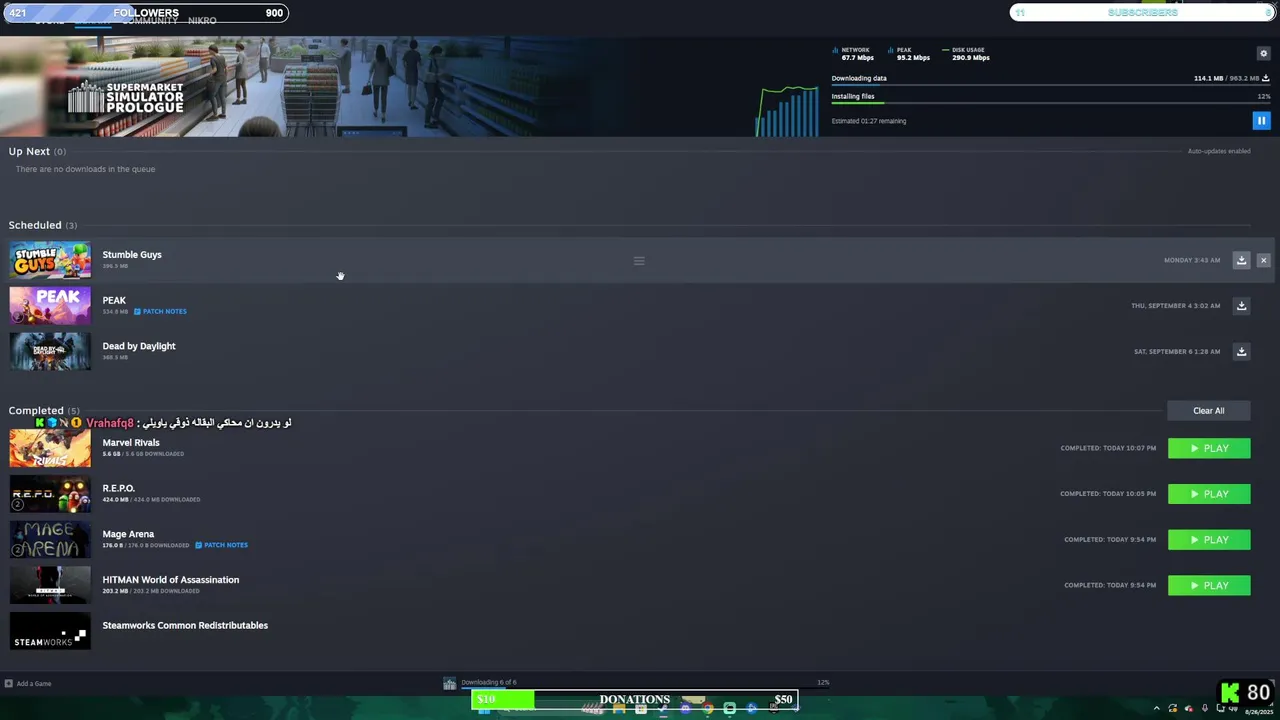Open the R.E.P.O. thumbnail
The height and width of the screenshot is (720, 1280).
click(50, 494)
